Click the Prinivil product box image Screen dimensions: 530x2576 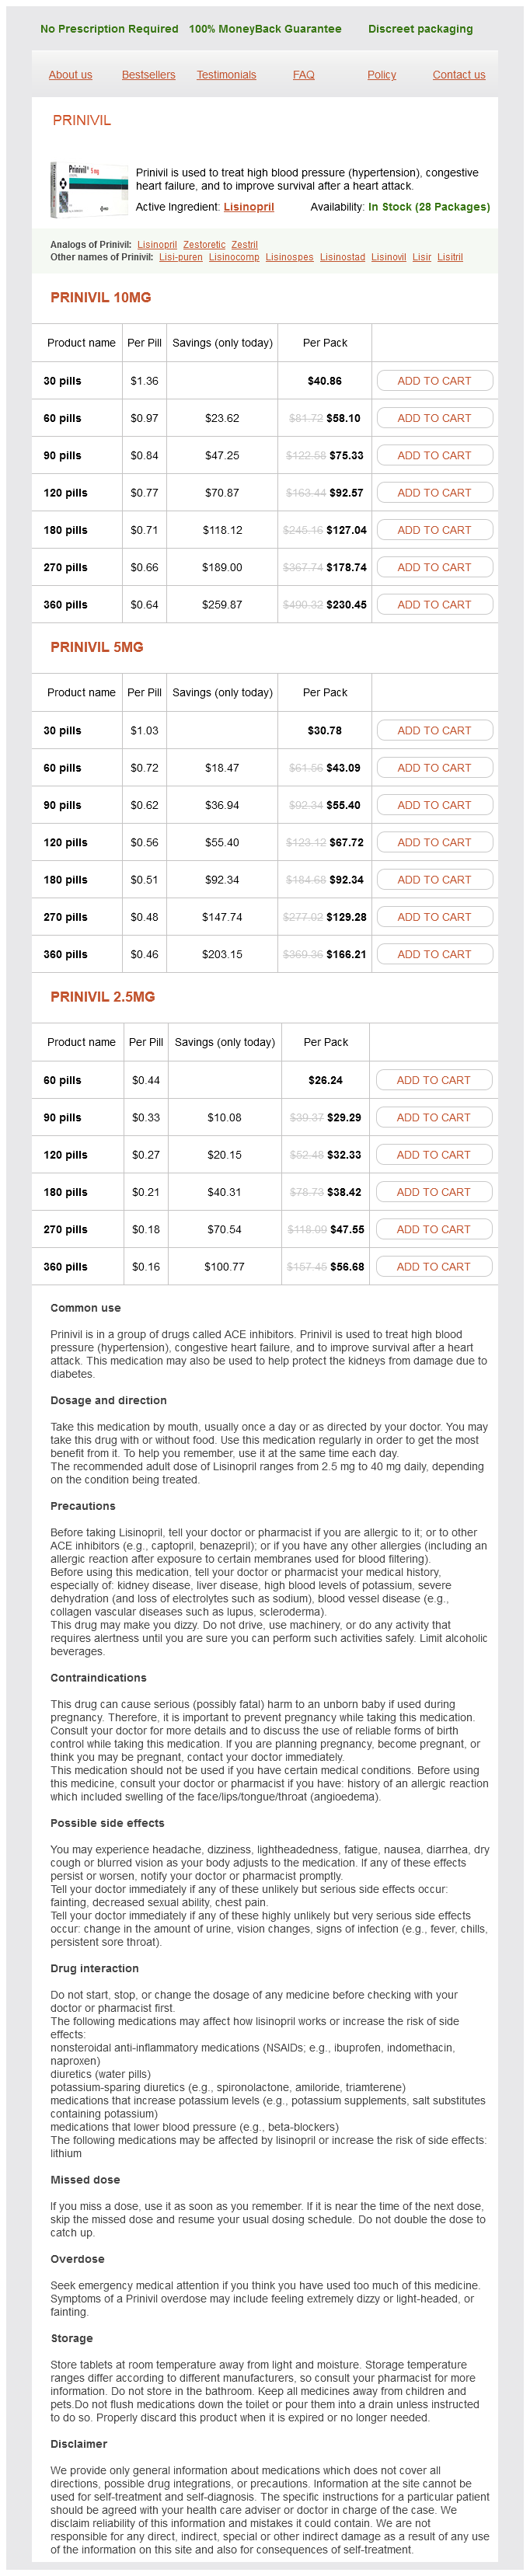89,188
